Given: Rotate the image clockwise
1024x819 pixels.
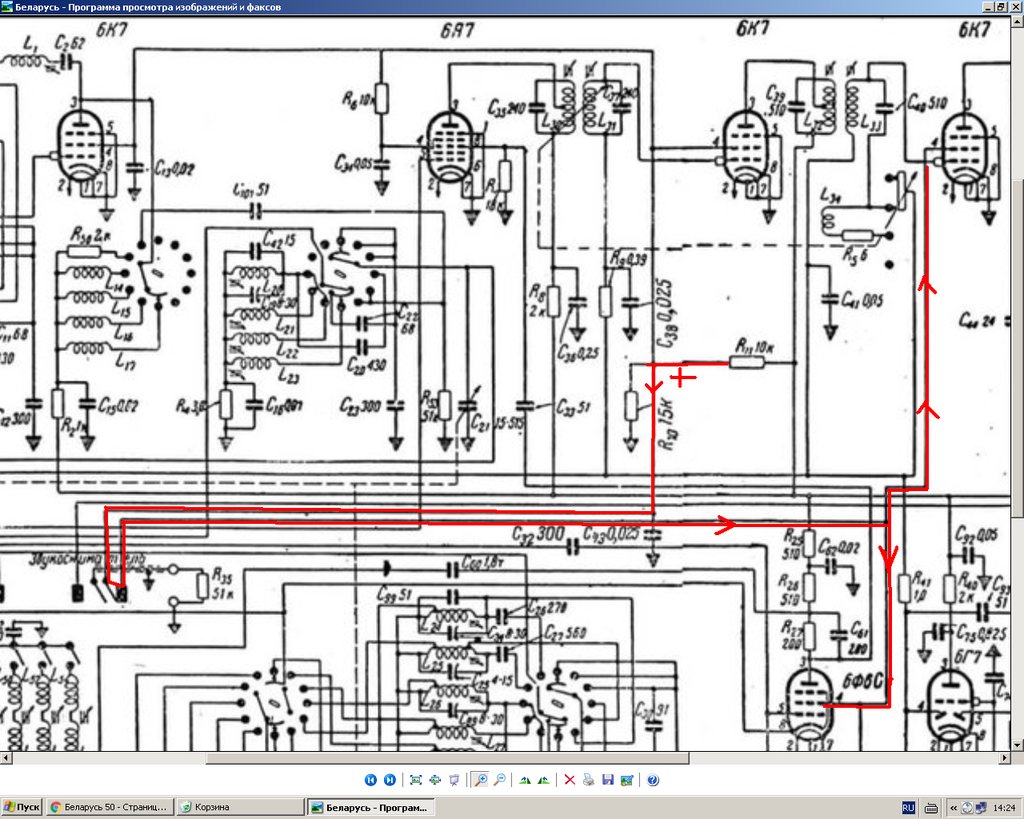Looking at the screenshot, I should click(525, 780).
